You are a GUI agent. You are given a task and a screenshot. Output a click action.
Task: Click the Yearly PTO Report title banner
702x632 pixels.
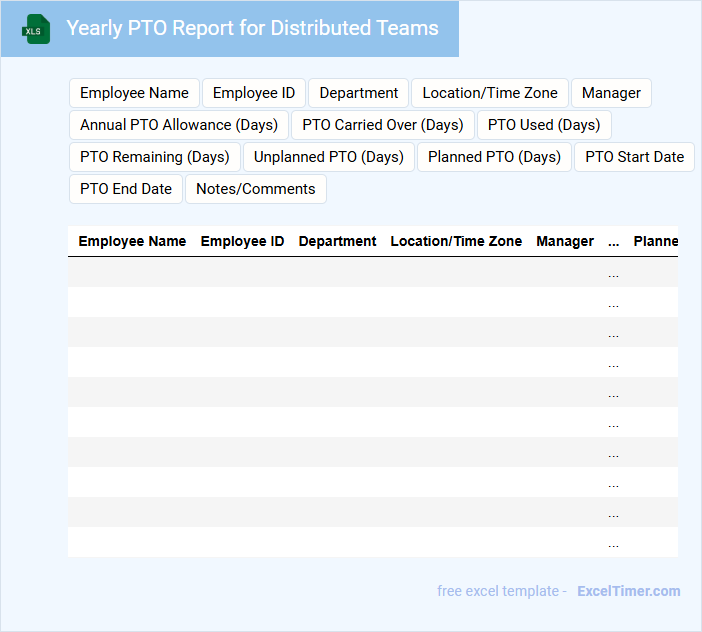point(252,28)
